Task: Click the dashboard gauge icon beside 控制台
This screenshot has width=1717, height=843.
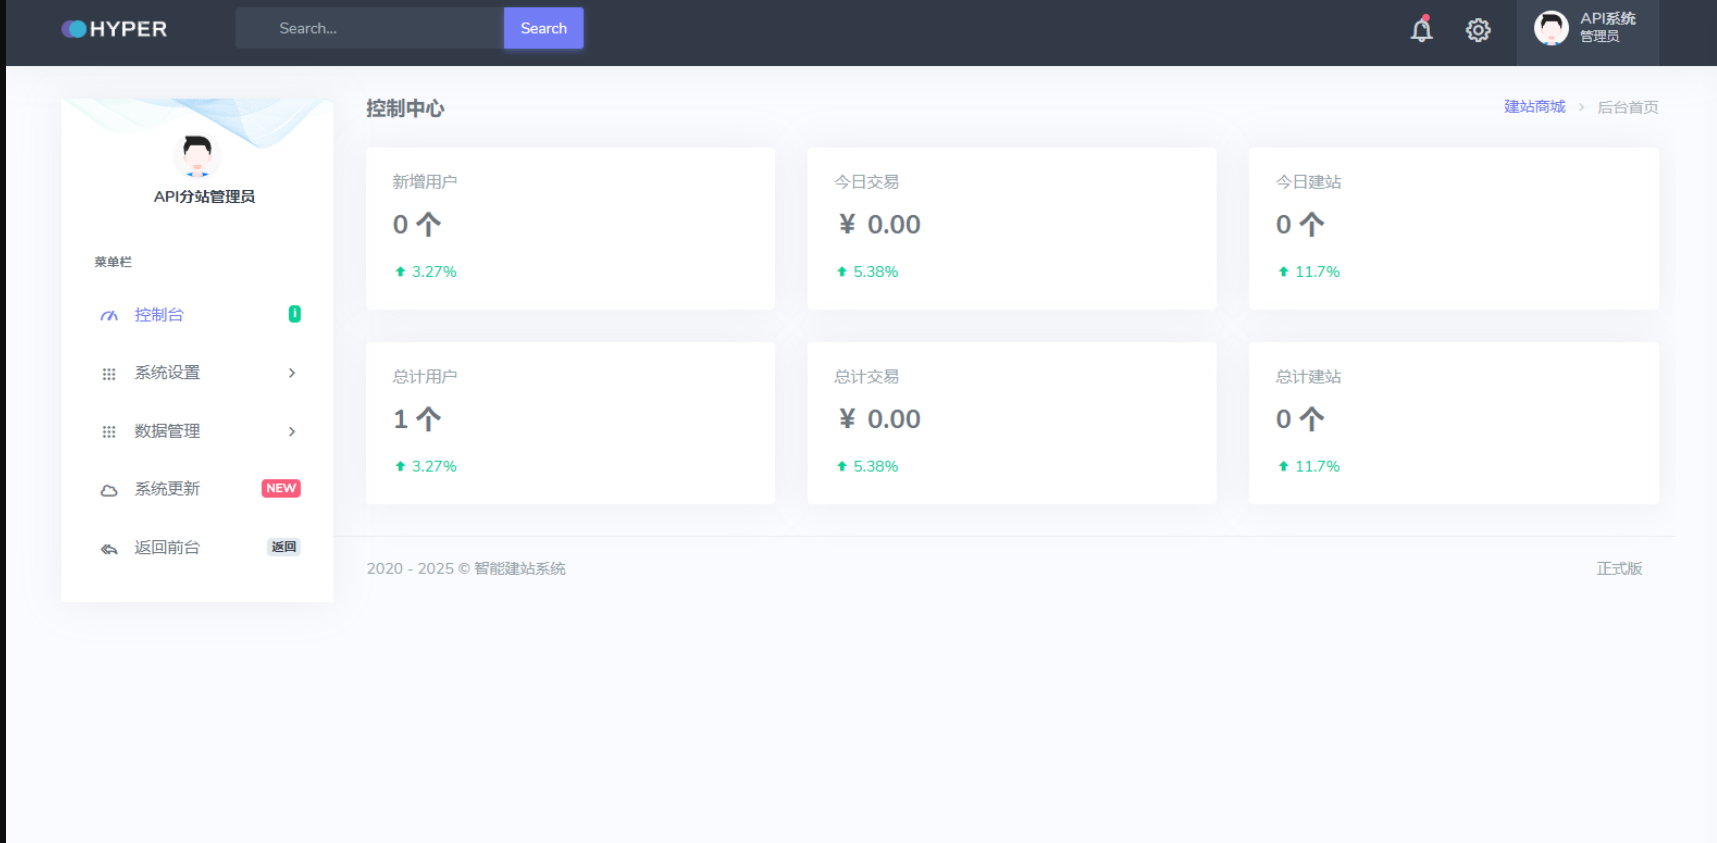Action: coord(109,316)
